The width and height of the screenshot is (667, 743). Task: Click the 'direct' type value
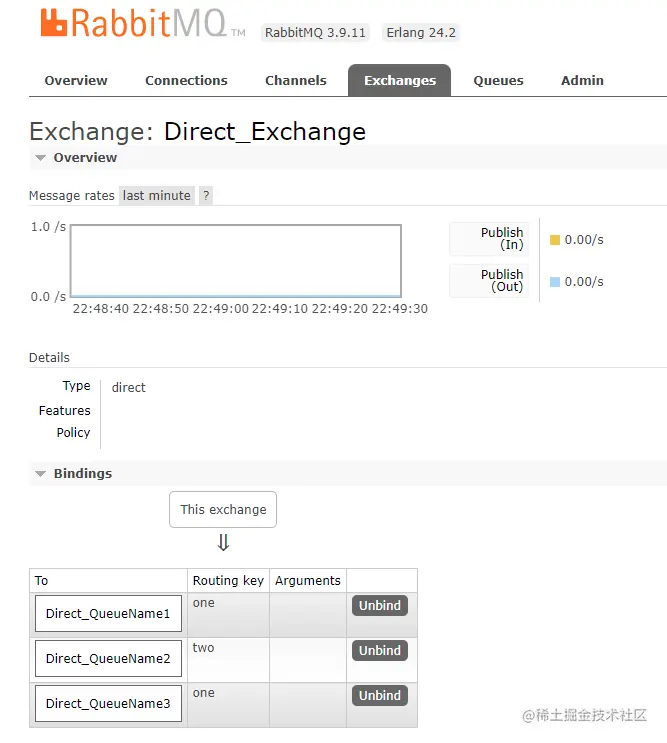[x=128, y=388]
